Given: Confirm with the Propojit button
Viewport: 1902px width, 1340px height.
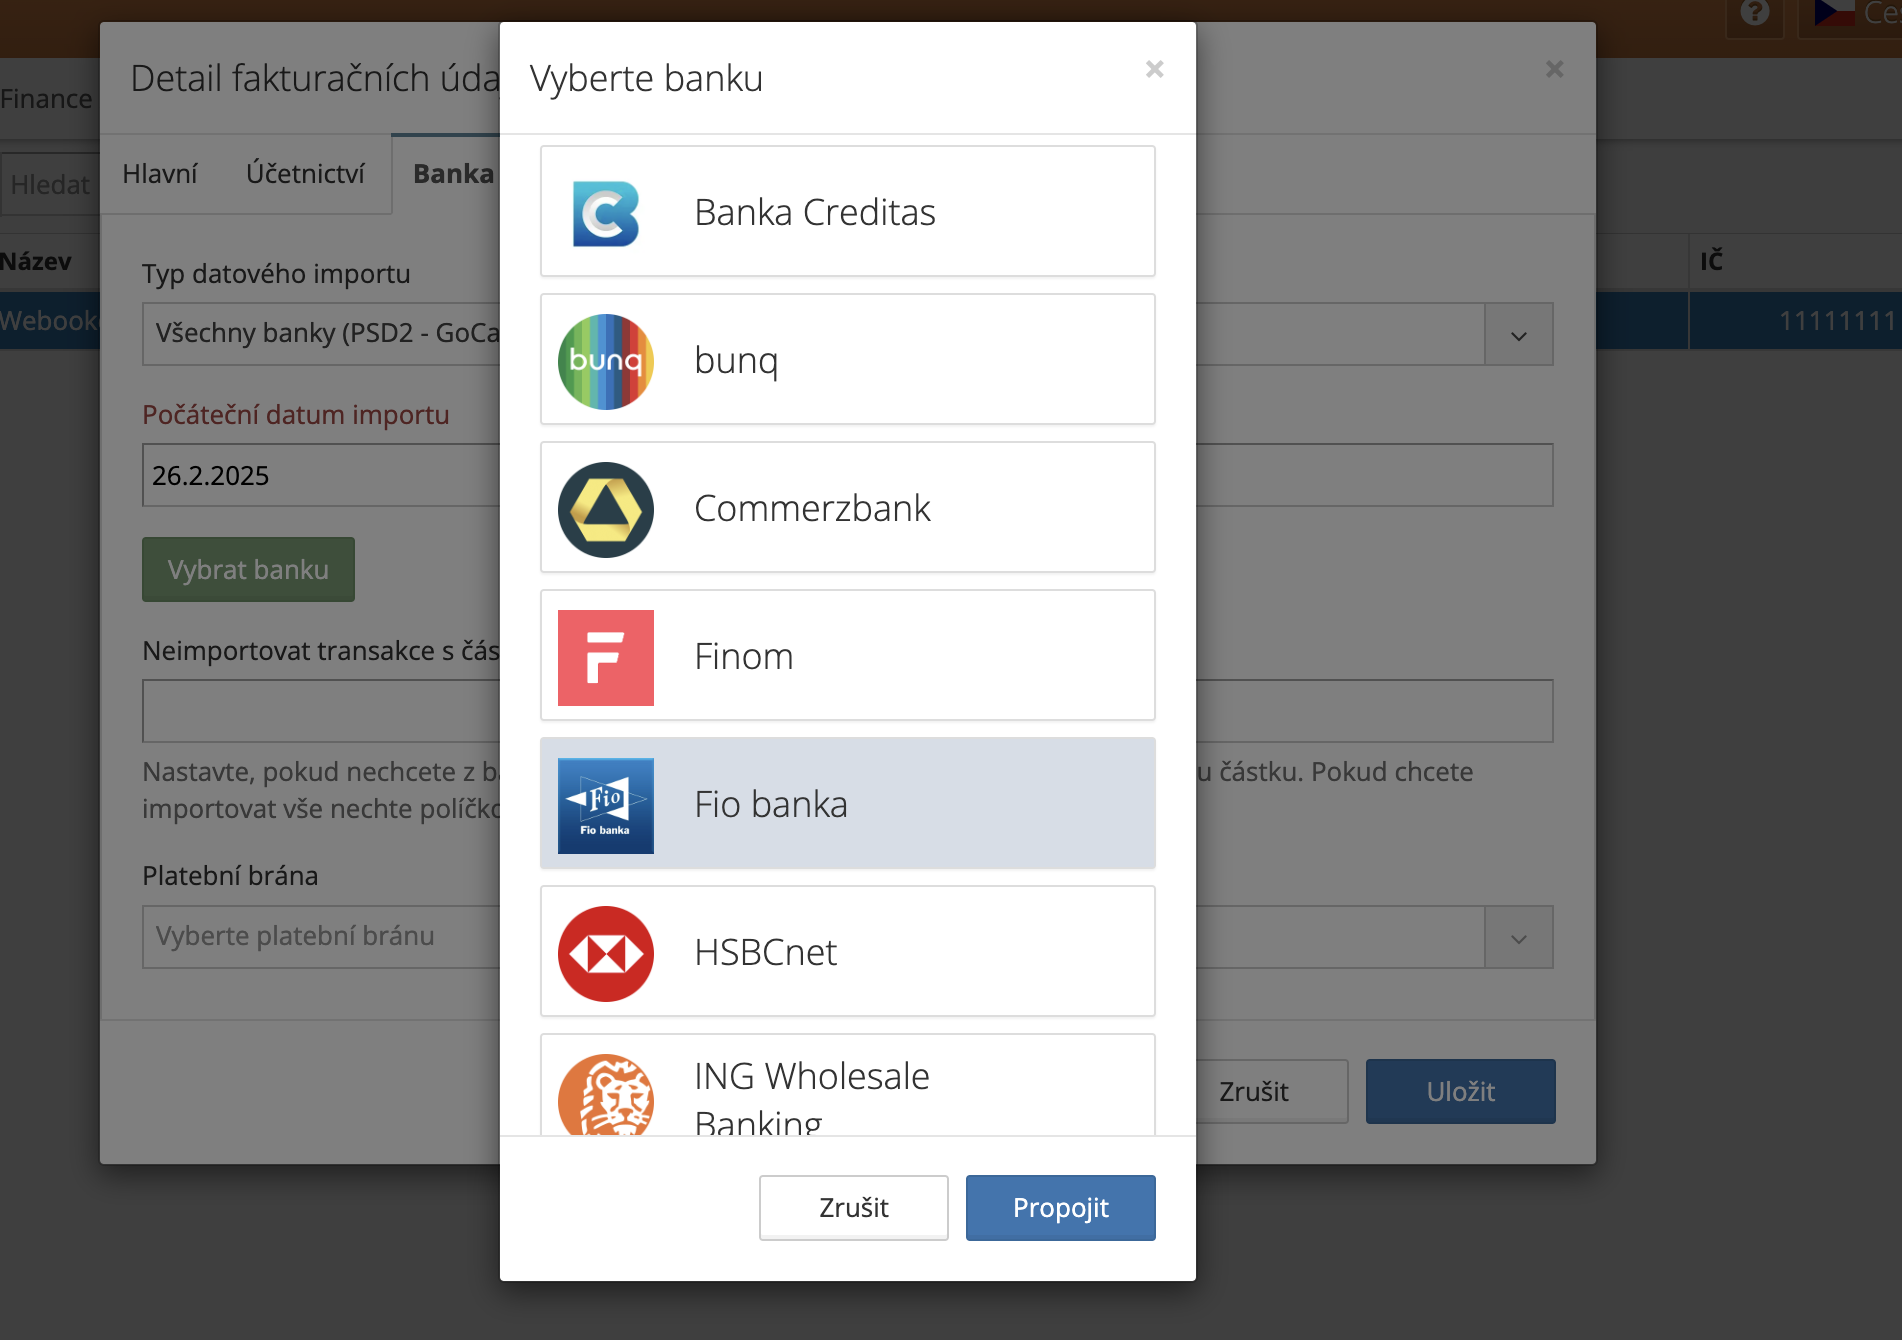Looking at the screenshot, I should click(x=1061, y=1207).
